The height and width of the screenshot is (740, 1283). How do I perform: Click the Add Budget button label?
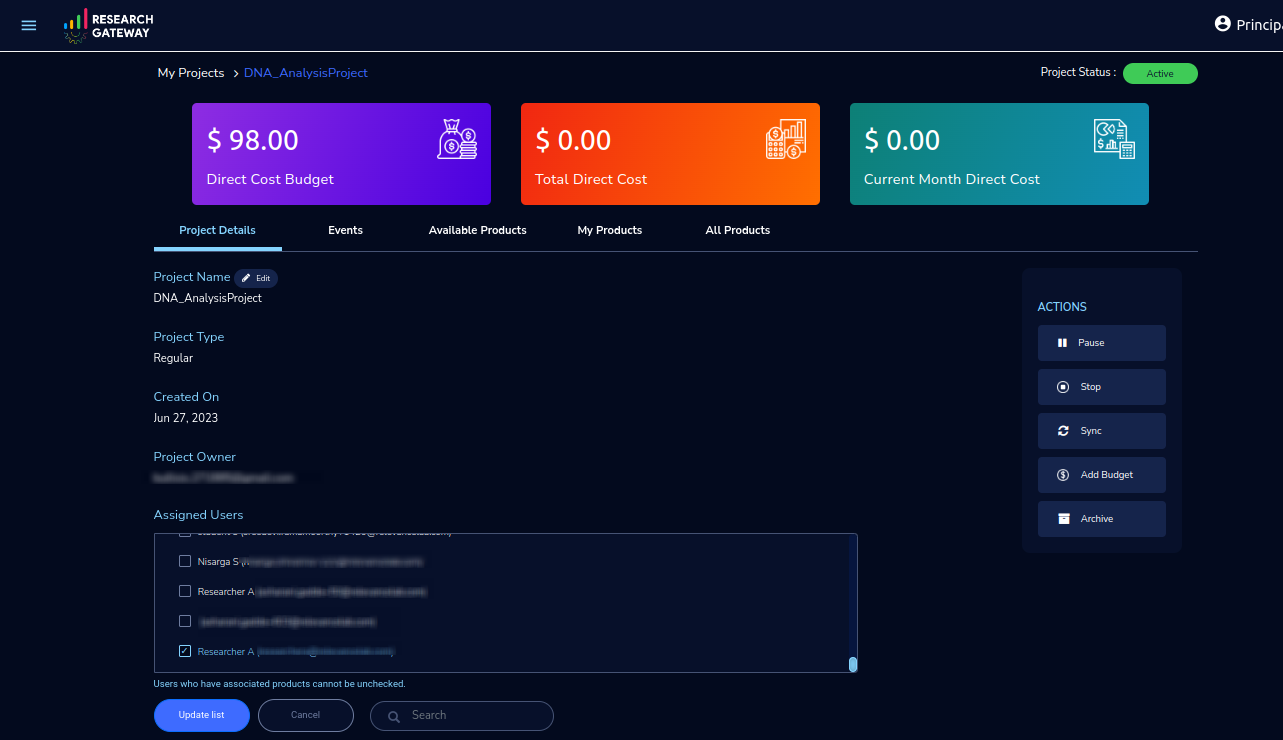pos(1107,475)
